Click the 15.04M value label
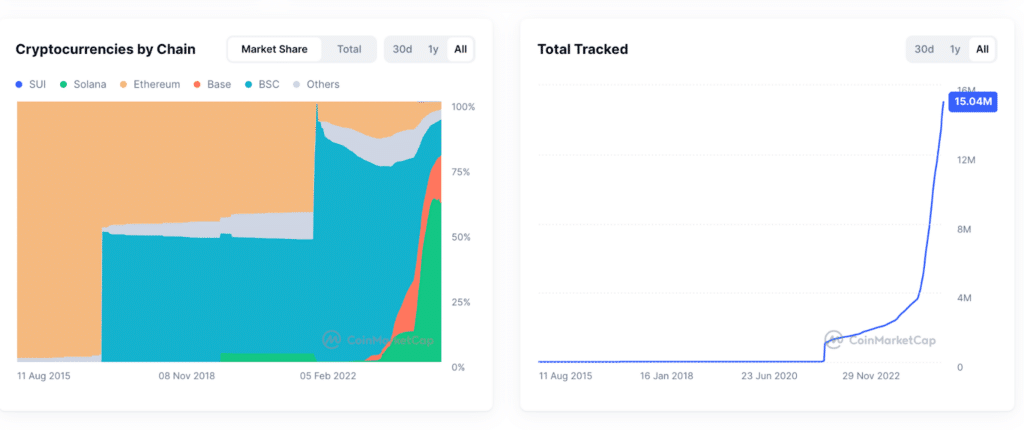 tap(973, 102)
